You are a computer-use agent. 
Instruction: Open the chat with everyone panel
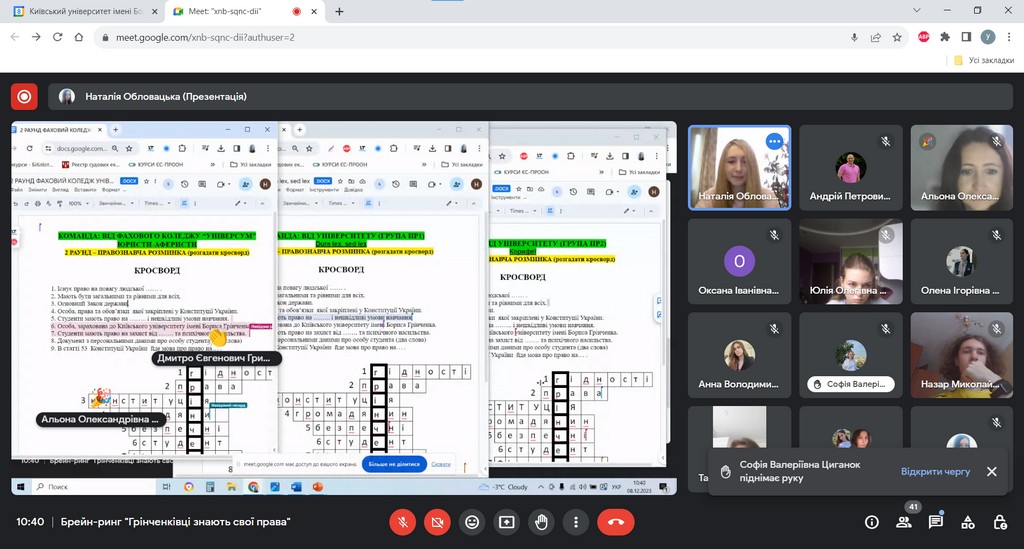tap(935, 522)
